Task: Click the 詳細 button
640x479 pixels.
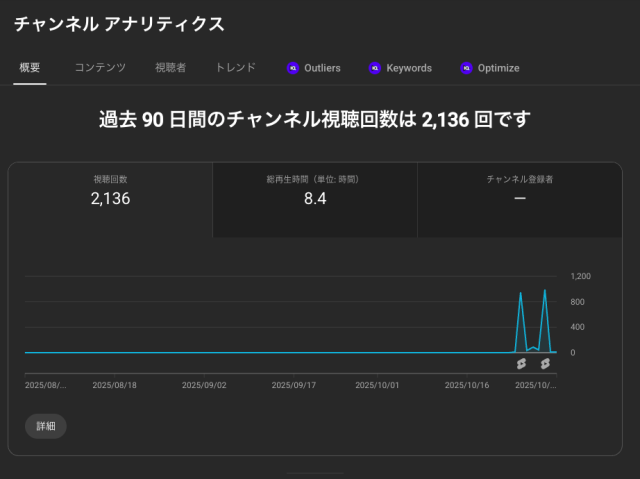Action: pos(46,426)
